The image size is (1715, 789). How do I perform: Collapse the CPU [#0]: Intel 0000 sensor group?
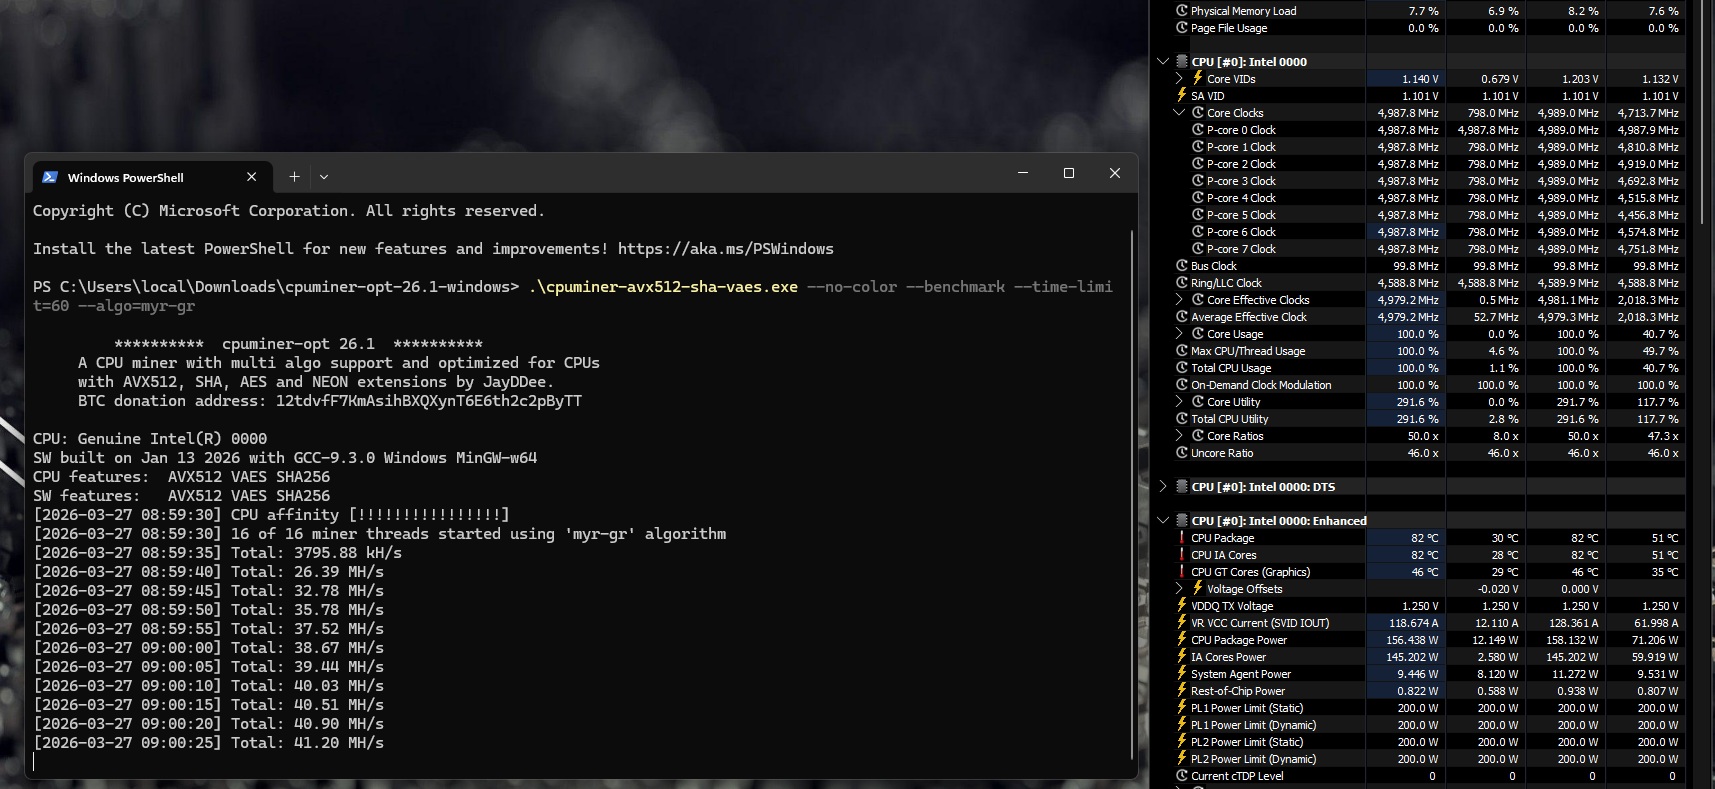tap(1163, 62)
